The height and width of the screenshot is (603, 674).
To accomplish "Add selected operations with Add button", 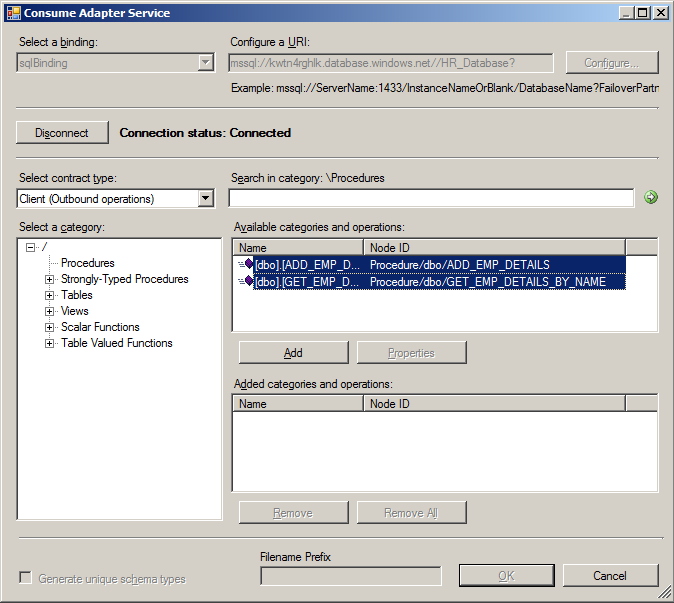I will pyautogui.click(x=293, y=353).
